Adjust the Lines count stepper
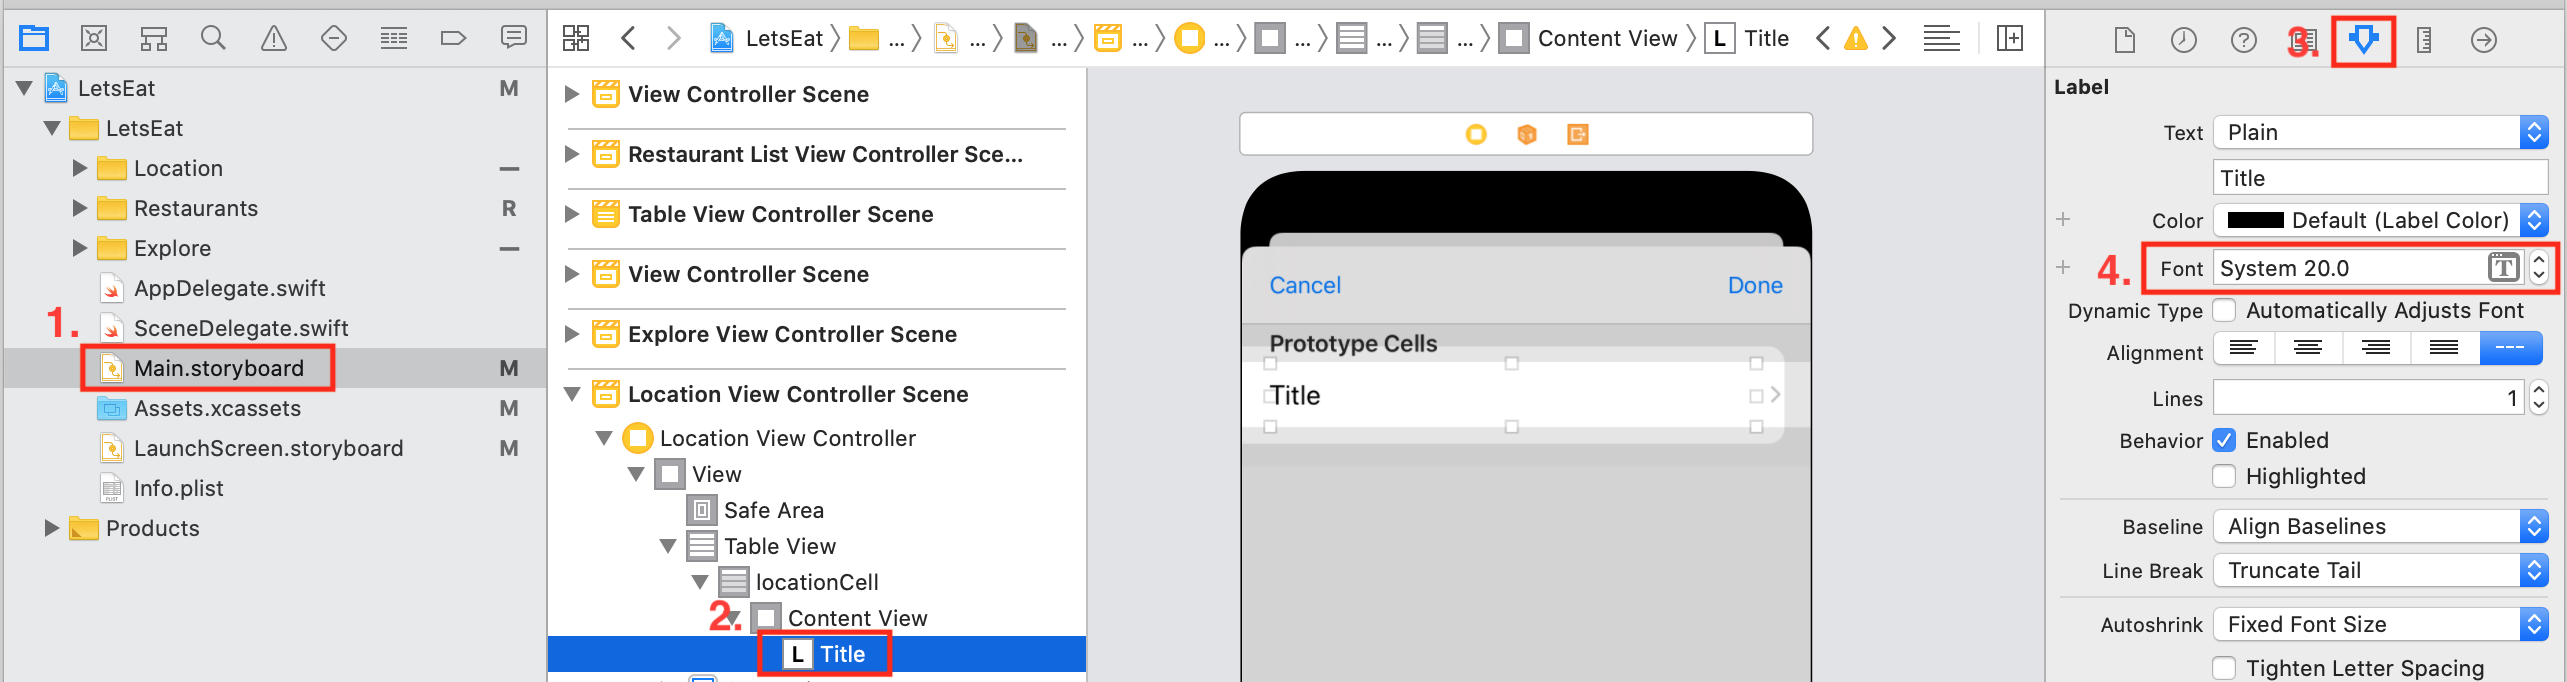The height and width of the screenshot is (682, 2567). tap(2538, 398)
